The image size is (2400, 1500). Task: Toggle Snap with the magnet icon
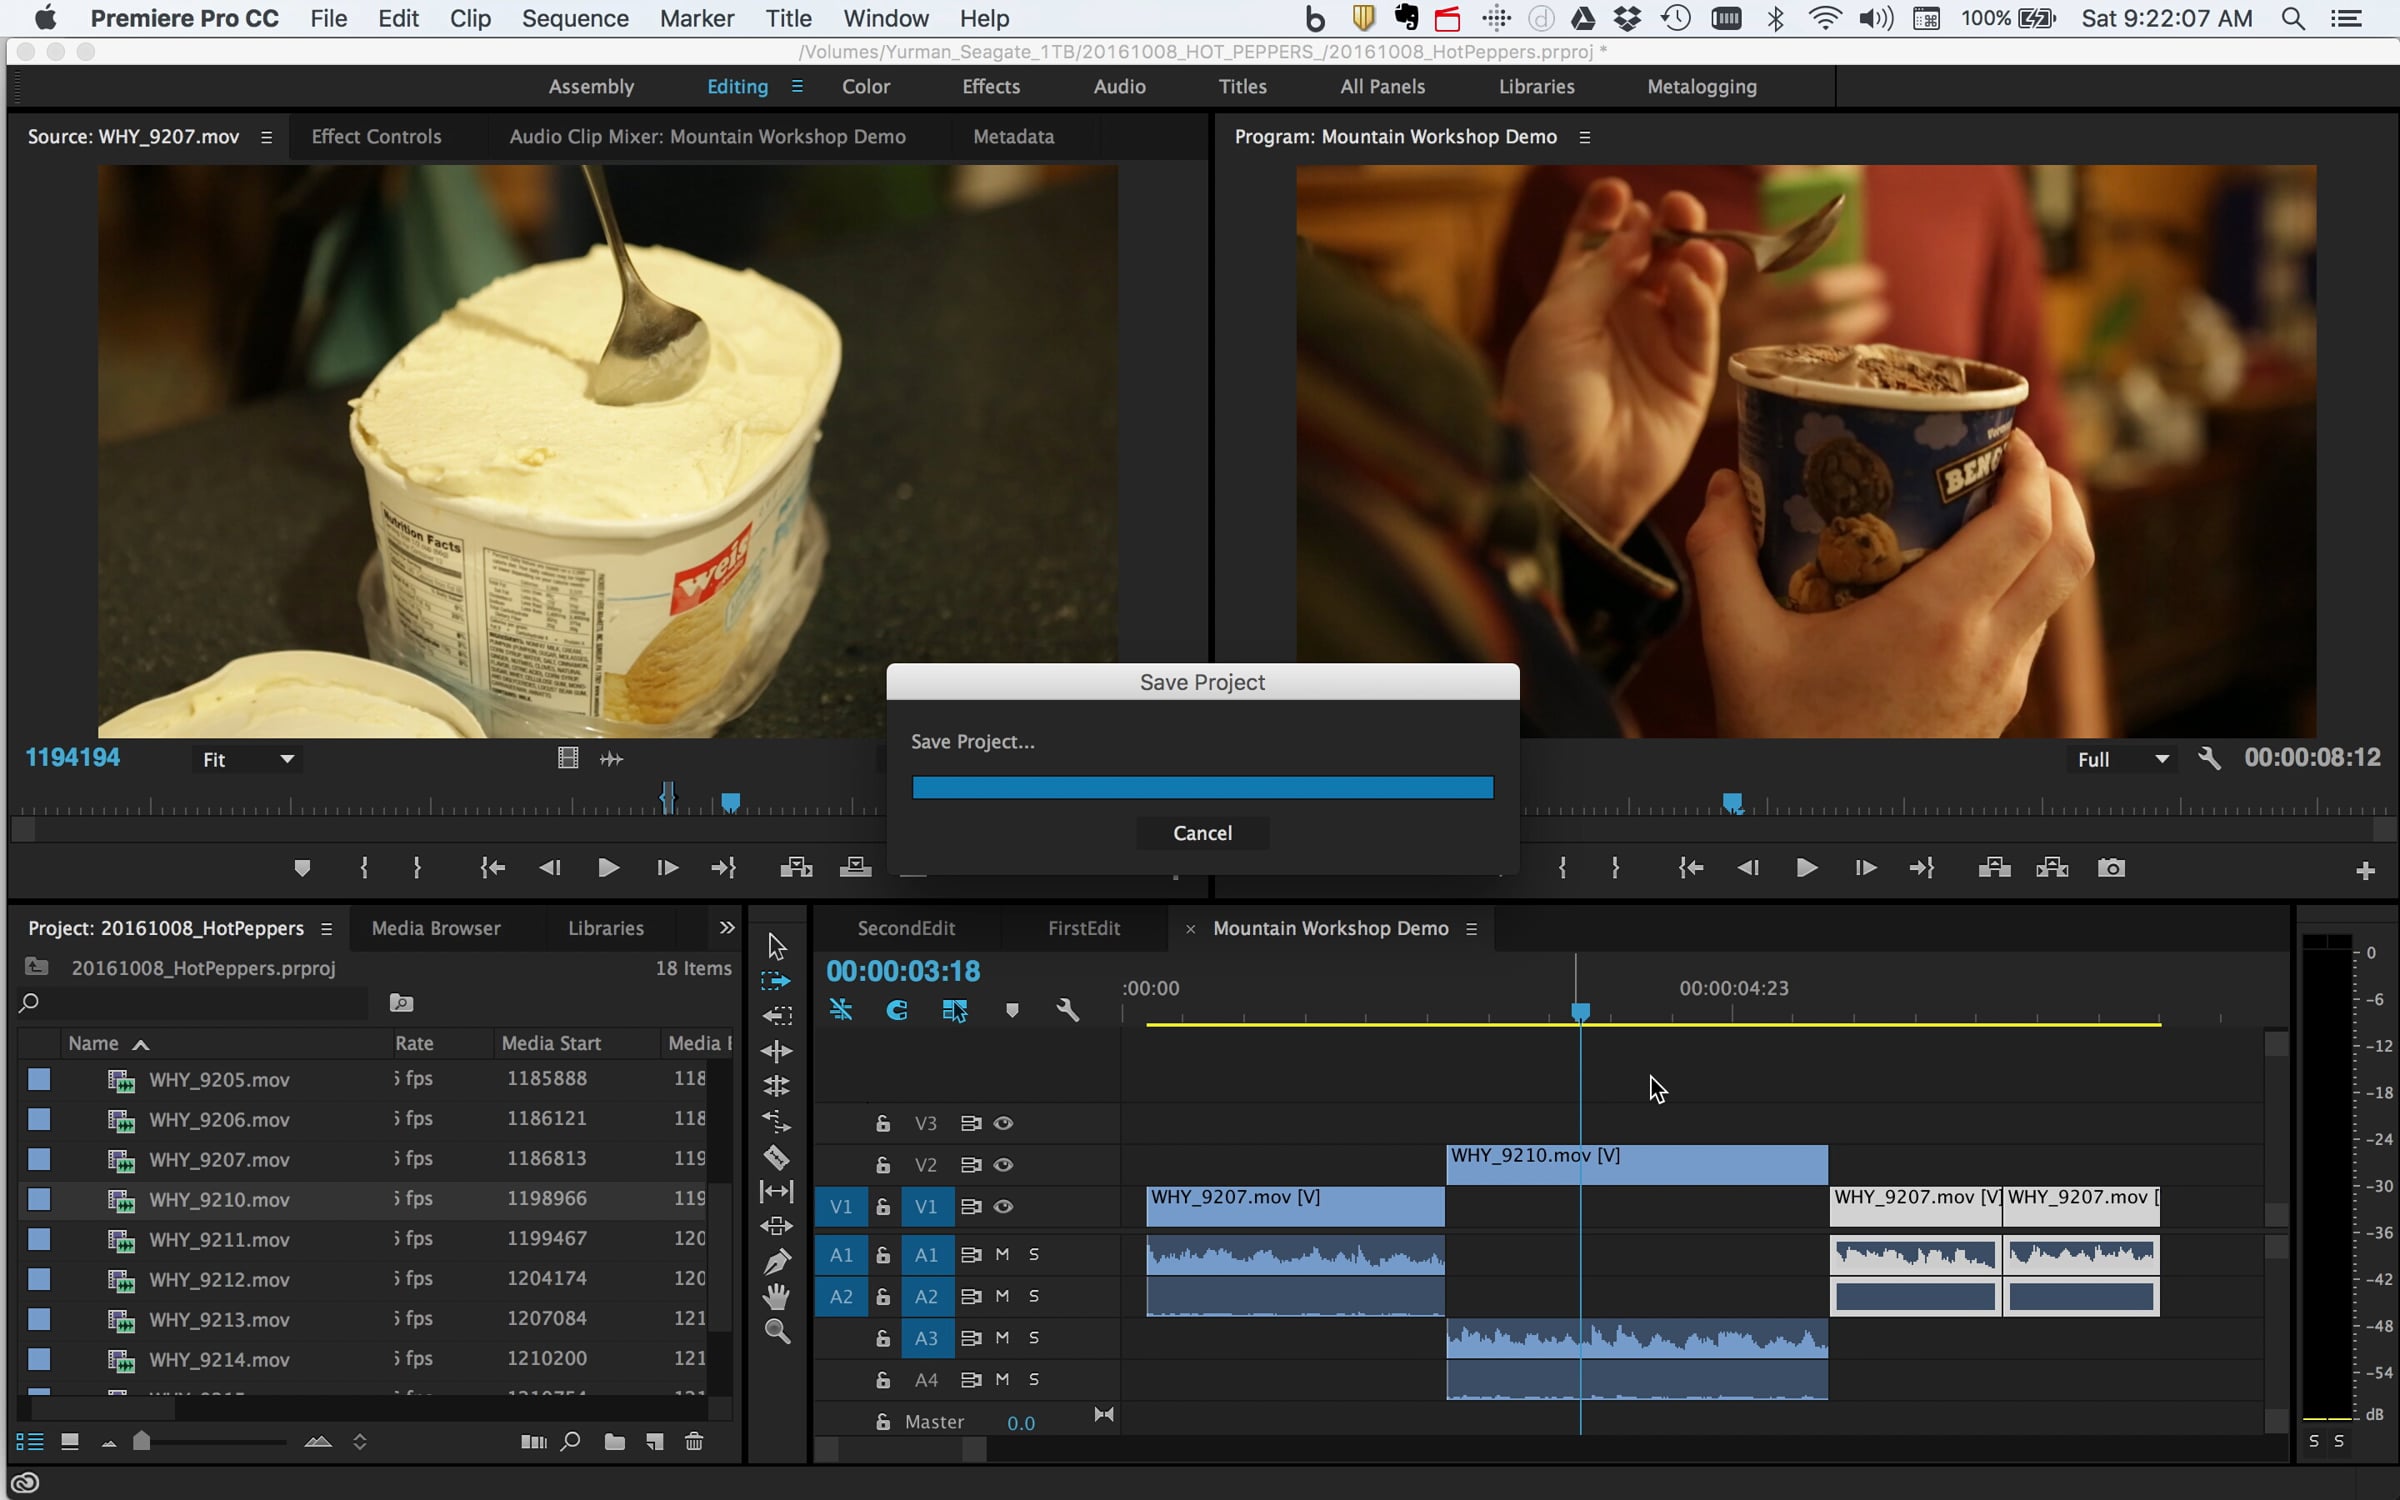pos(896,1010)
